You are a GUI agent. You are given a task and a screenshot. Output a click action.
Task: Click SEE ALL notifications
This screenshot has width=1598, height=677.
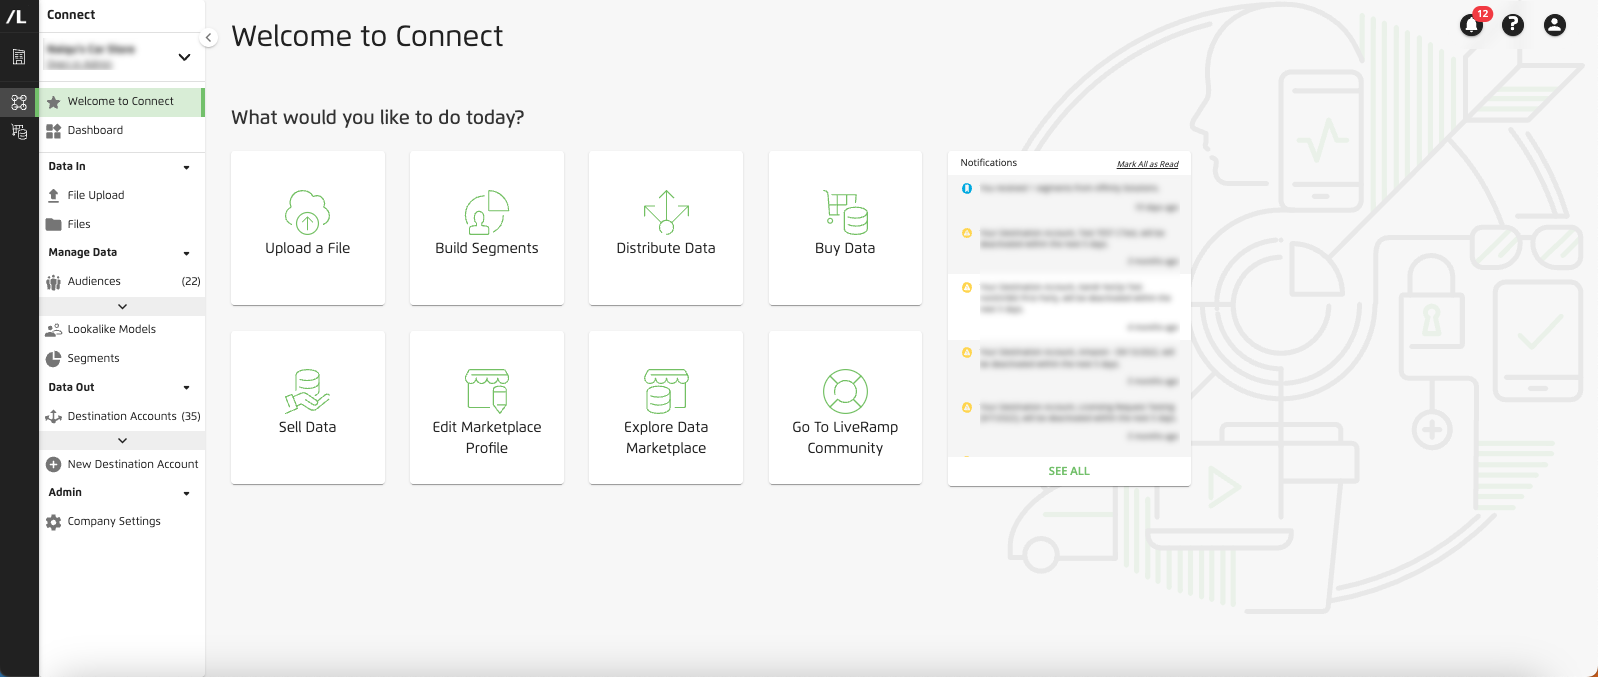pyautogui.click(x=1069, y=471)
